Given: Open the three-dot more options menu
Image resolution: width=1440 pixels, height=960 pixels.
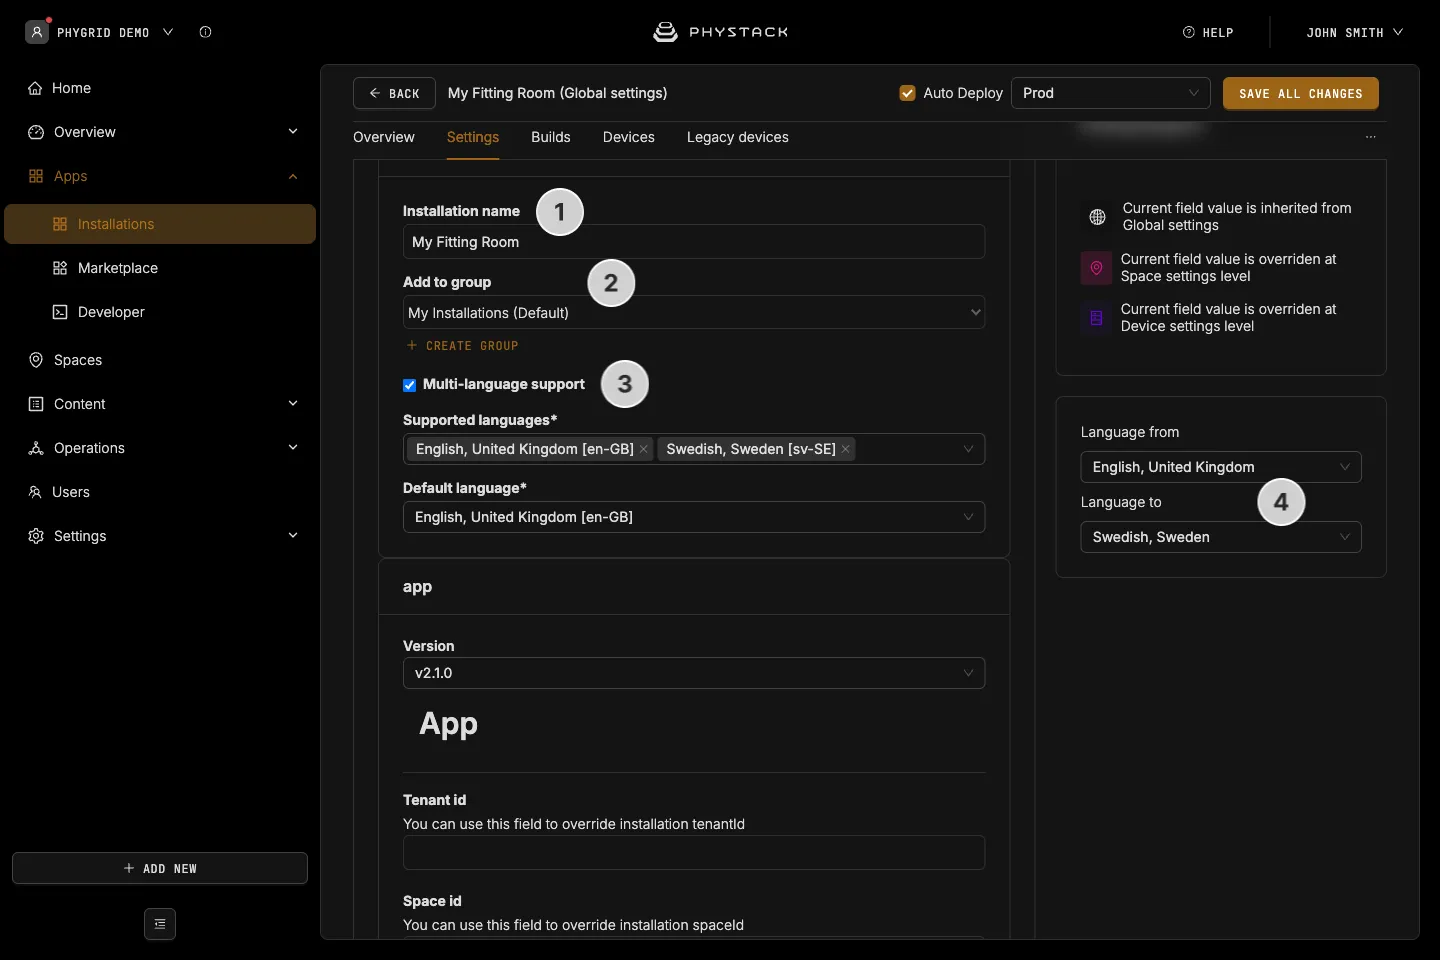Looking at the screenshot, I should 1371,137.
